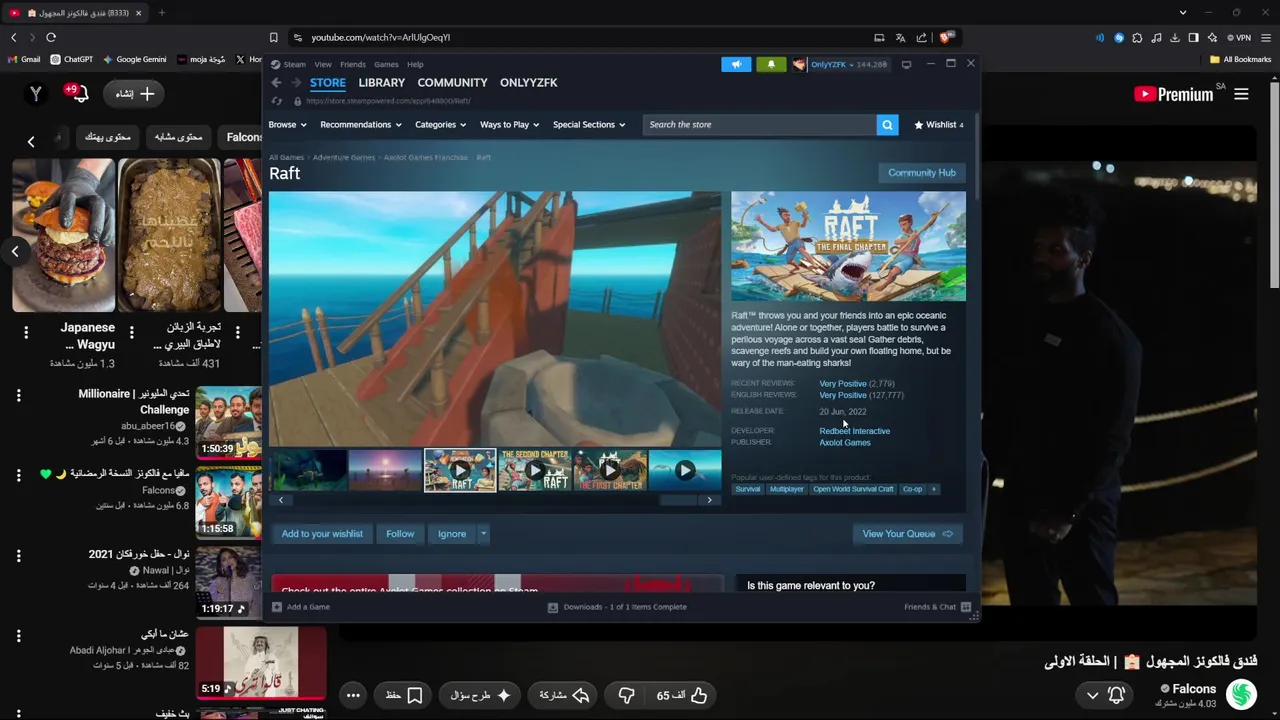Open browser downloads icon
Screen dimensions: 1280x720
coord(1175,37)
